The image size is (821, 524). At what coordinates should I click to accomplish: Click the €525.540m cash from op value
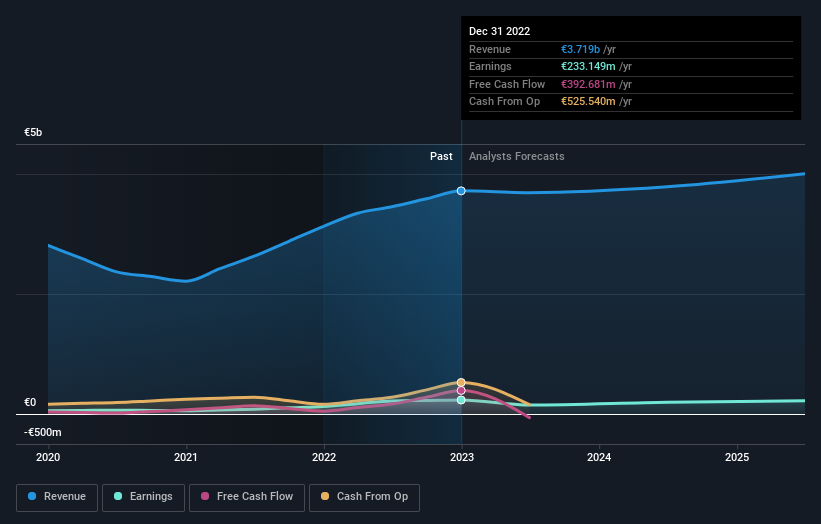point(588,102)
